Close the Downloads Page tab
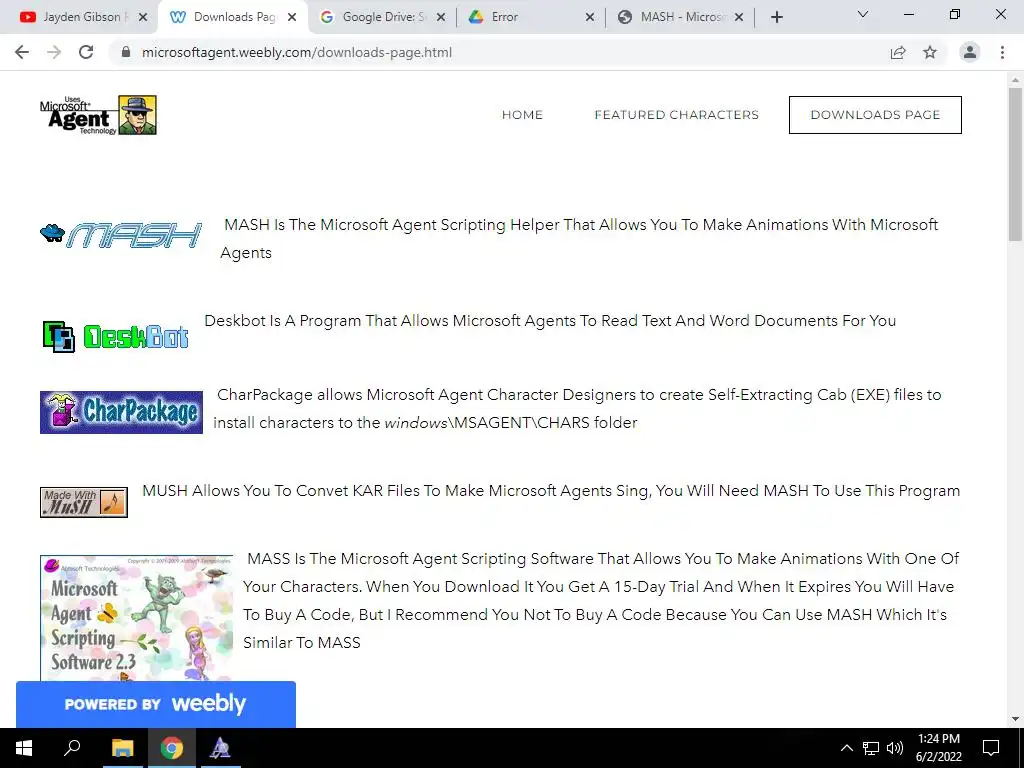1024x768 pixels. click(292, 17)
